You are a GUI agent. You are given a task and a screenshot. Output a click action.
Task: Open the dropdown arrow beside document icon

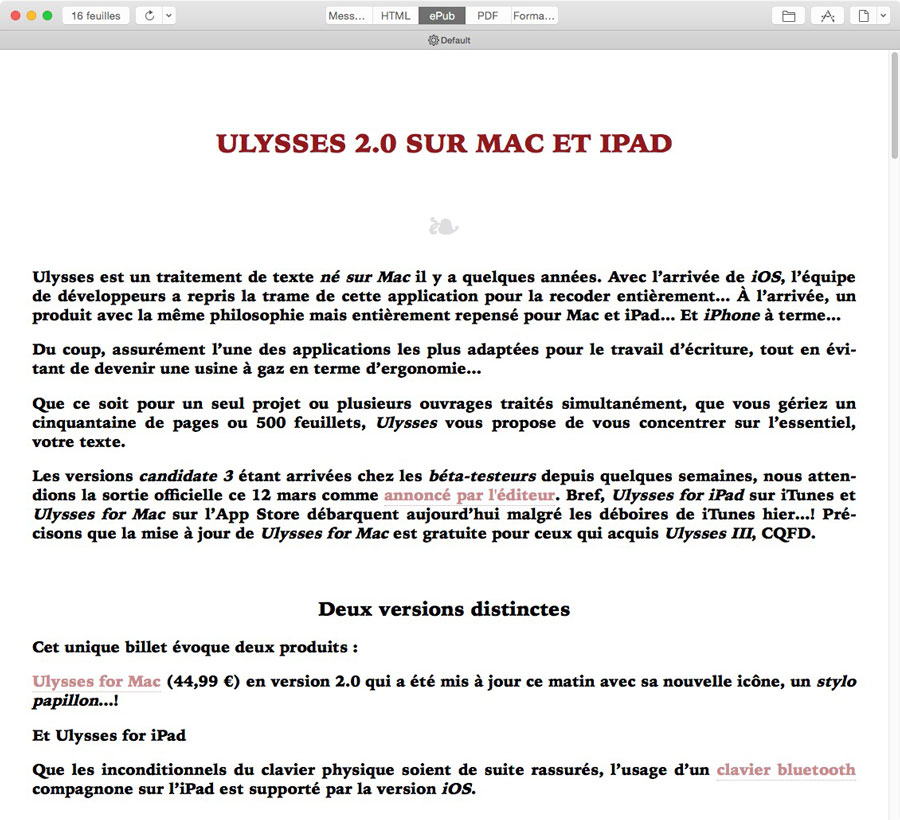(x=883, y=15)
